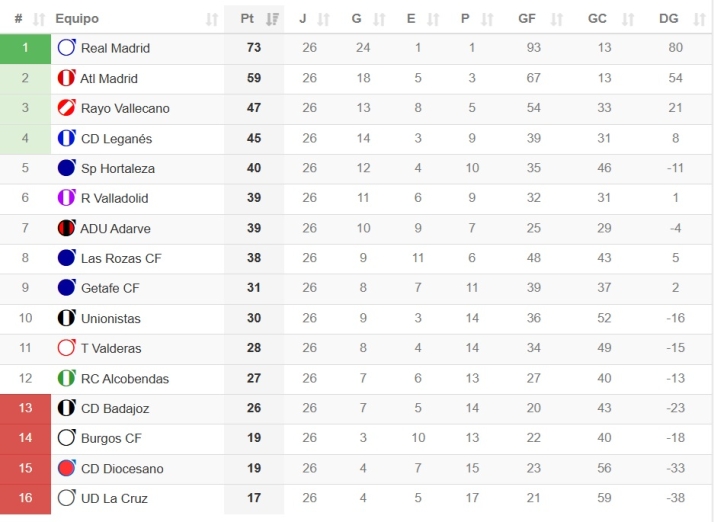Sort by GF goals-for column arrows

(x=556, y=19)
